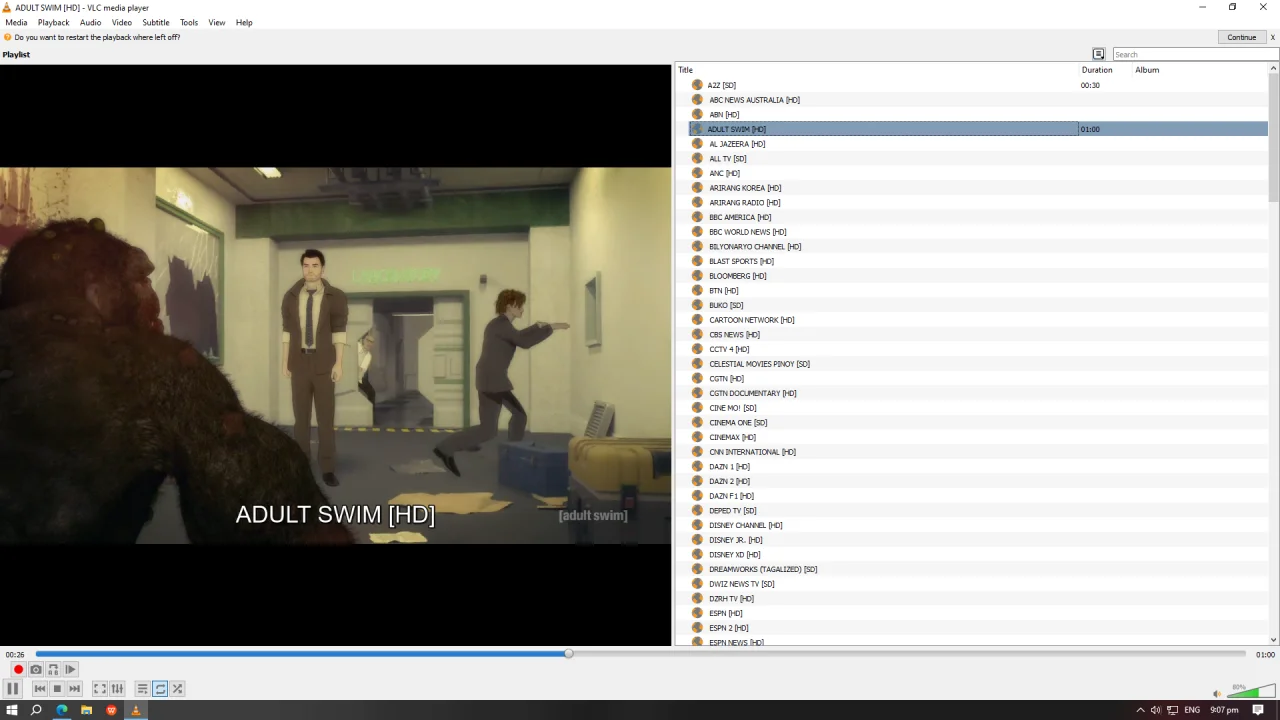Screen dimensions: 1280x720
Task: Click icon beside DAZN 1 [HD]
Action: pyautogui.click(x=698, y=466)
